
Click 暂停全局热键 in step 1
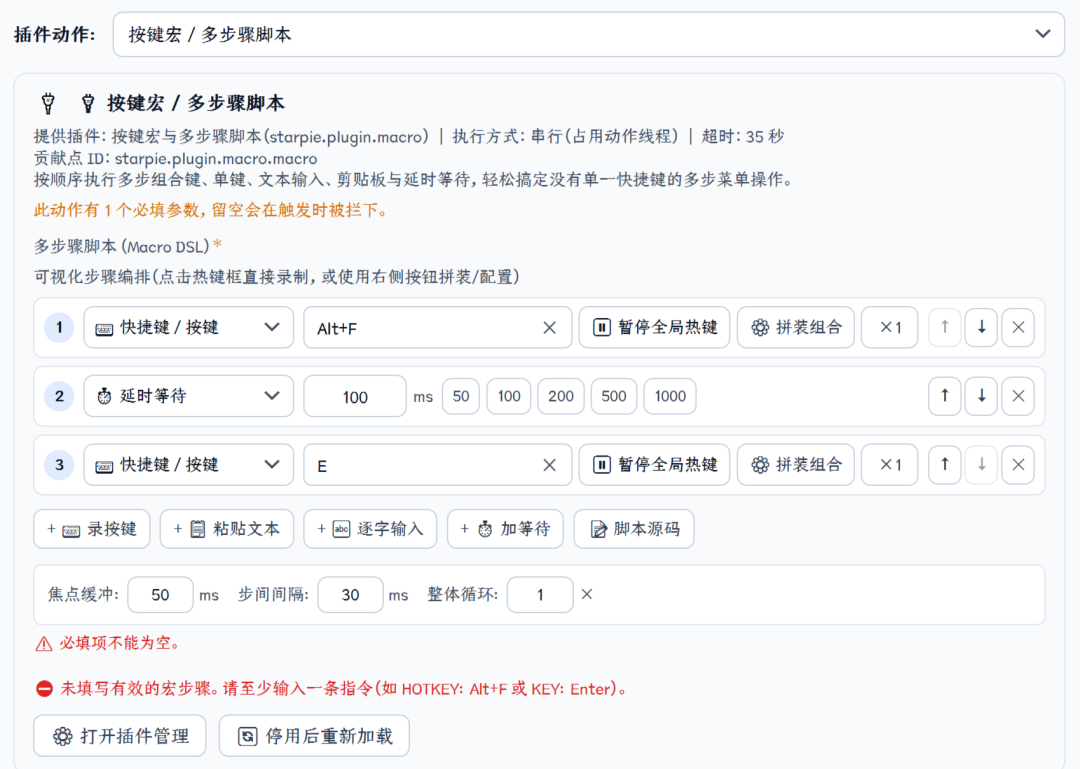click(x=654, y=327)
